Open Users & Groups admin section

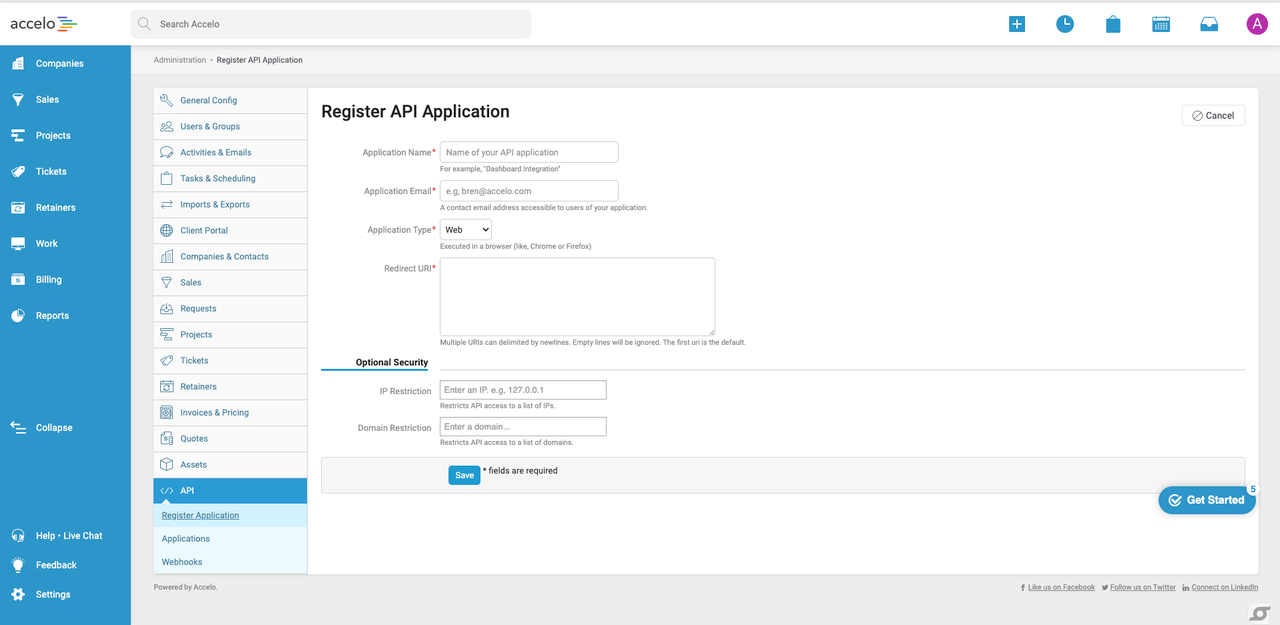pos(230,126)
